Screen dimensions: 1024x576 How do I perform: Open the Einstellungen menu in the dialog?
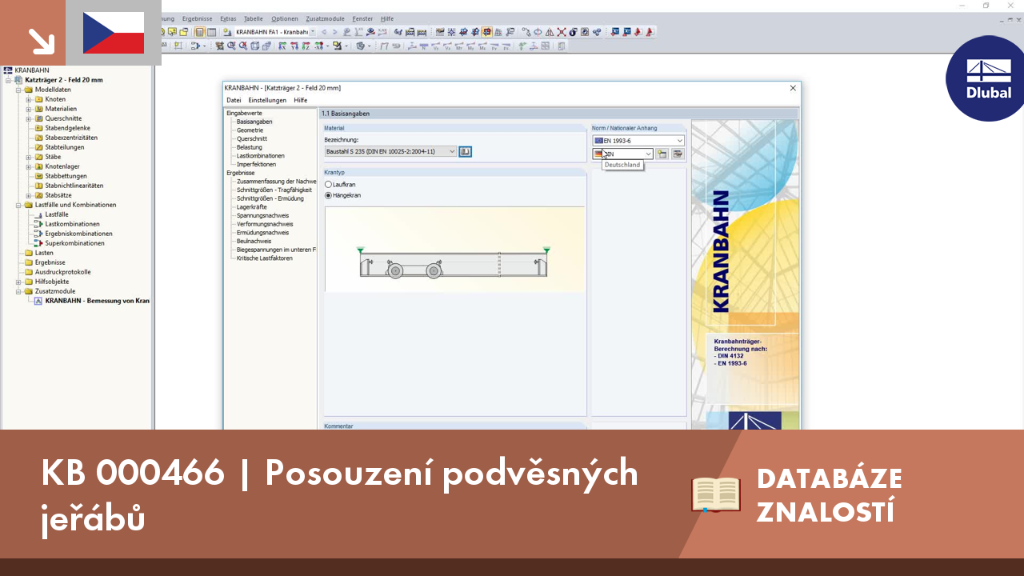267,101
